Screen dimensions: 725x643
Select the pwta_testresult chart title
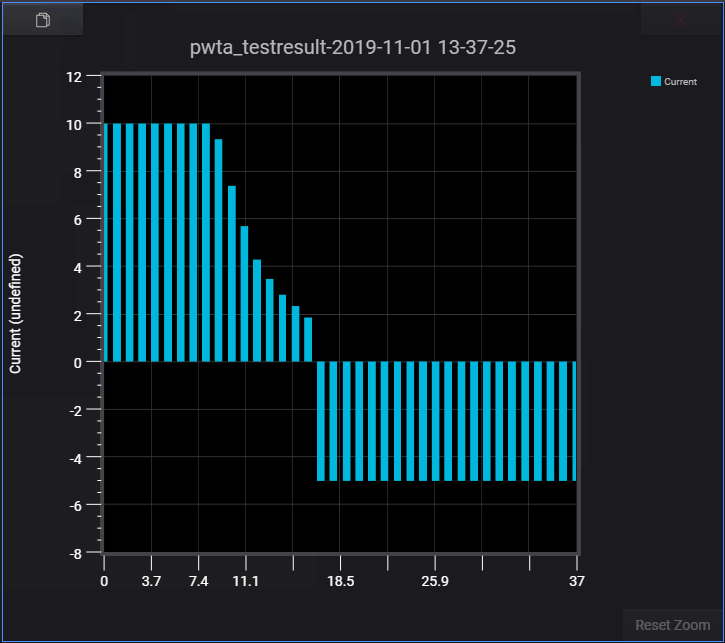(x=352, y=48)
